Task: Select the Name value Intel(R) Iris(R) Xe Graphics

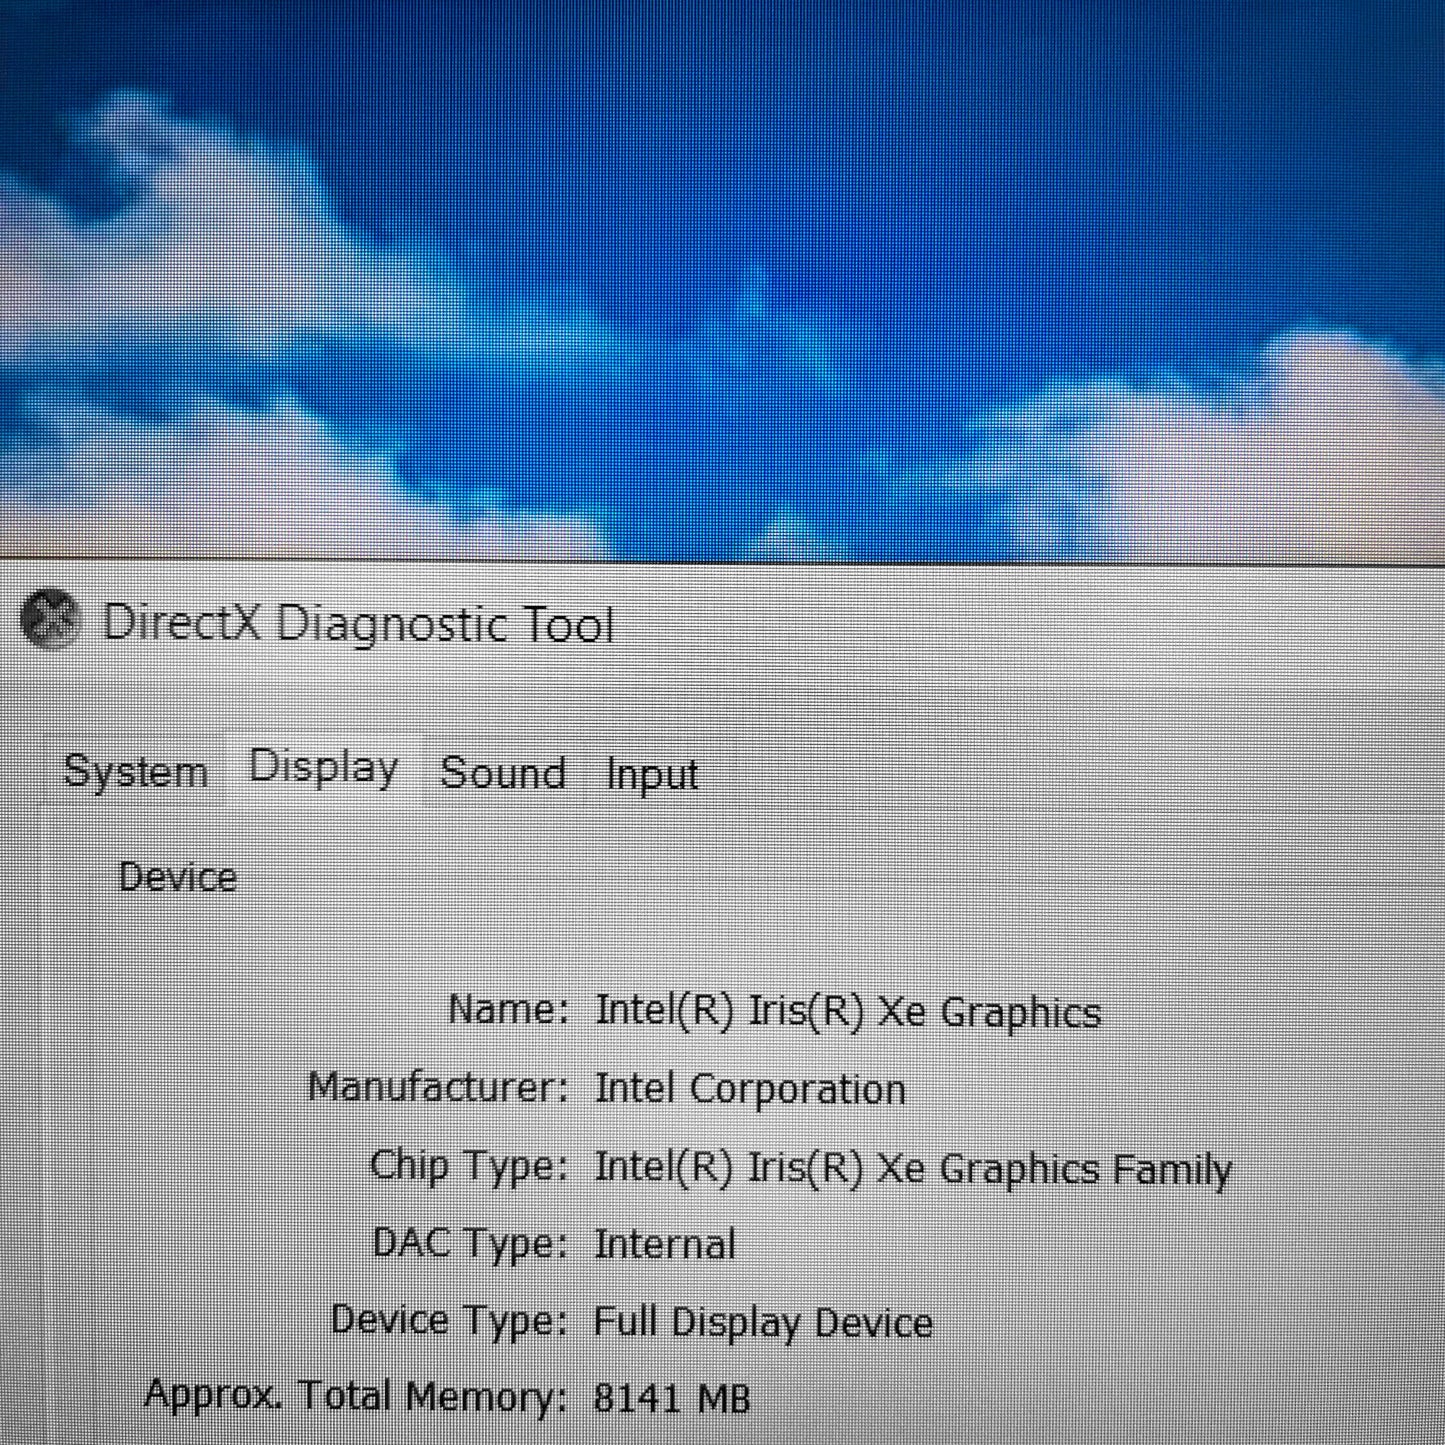Action: (x=848, y=1011)
